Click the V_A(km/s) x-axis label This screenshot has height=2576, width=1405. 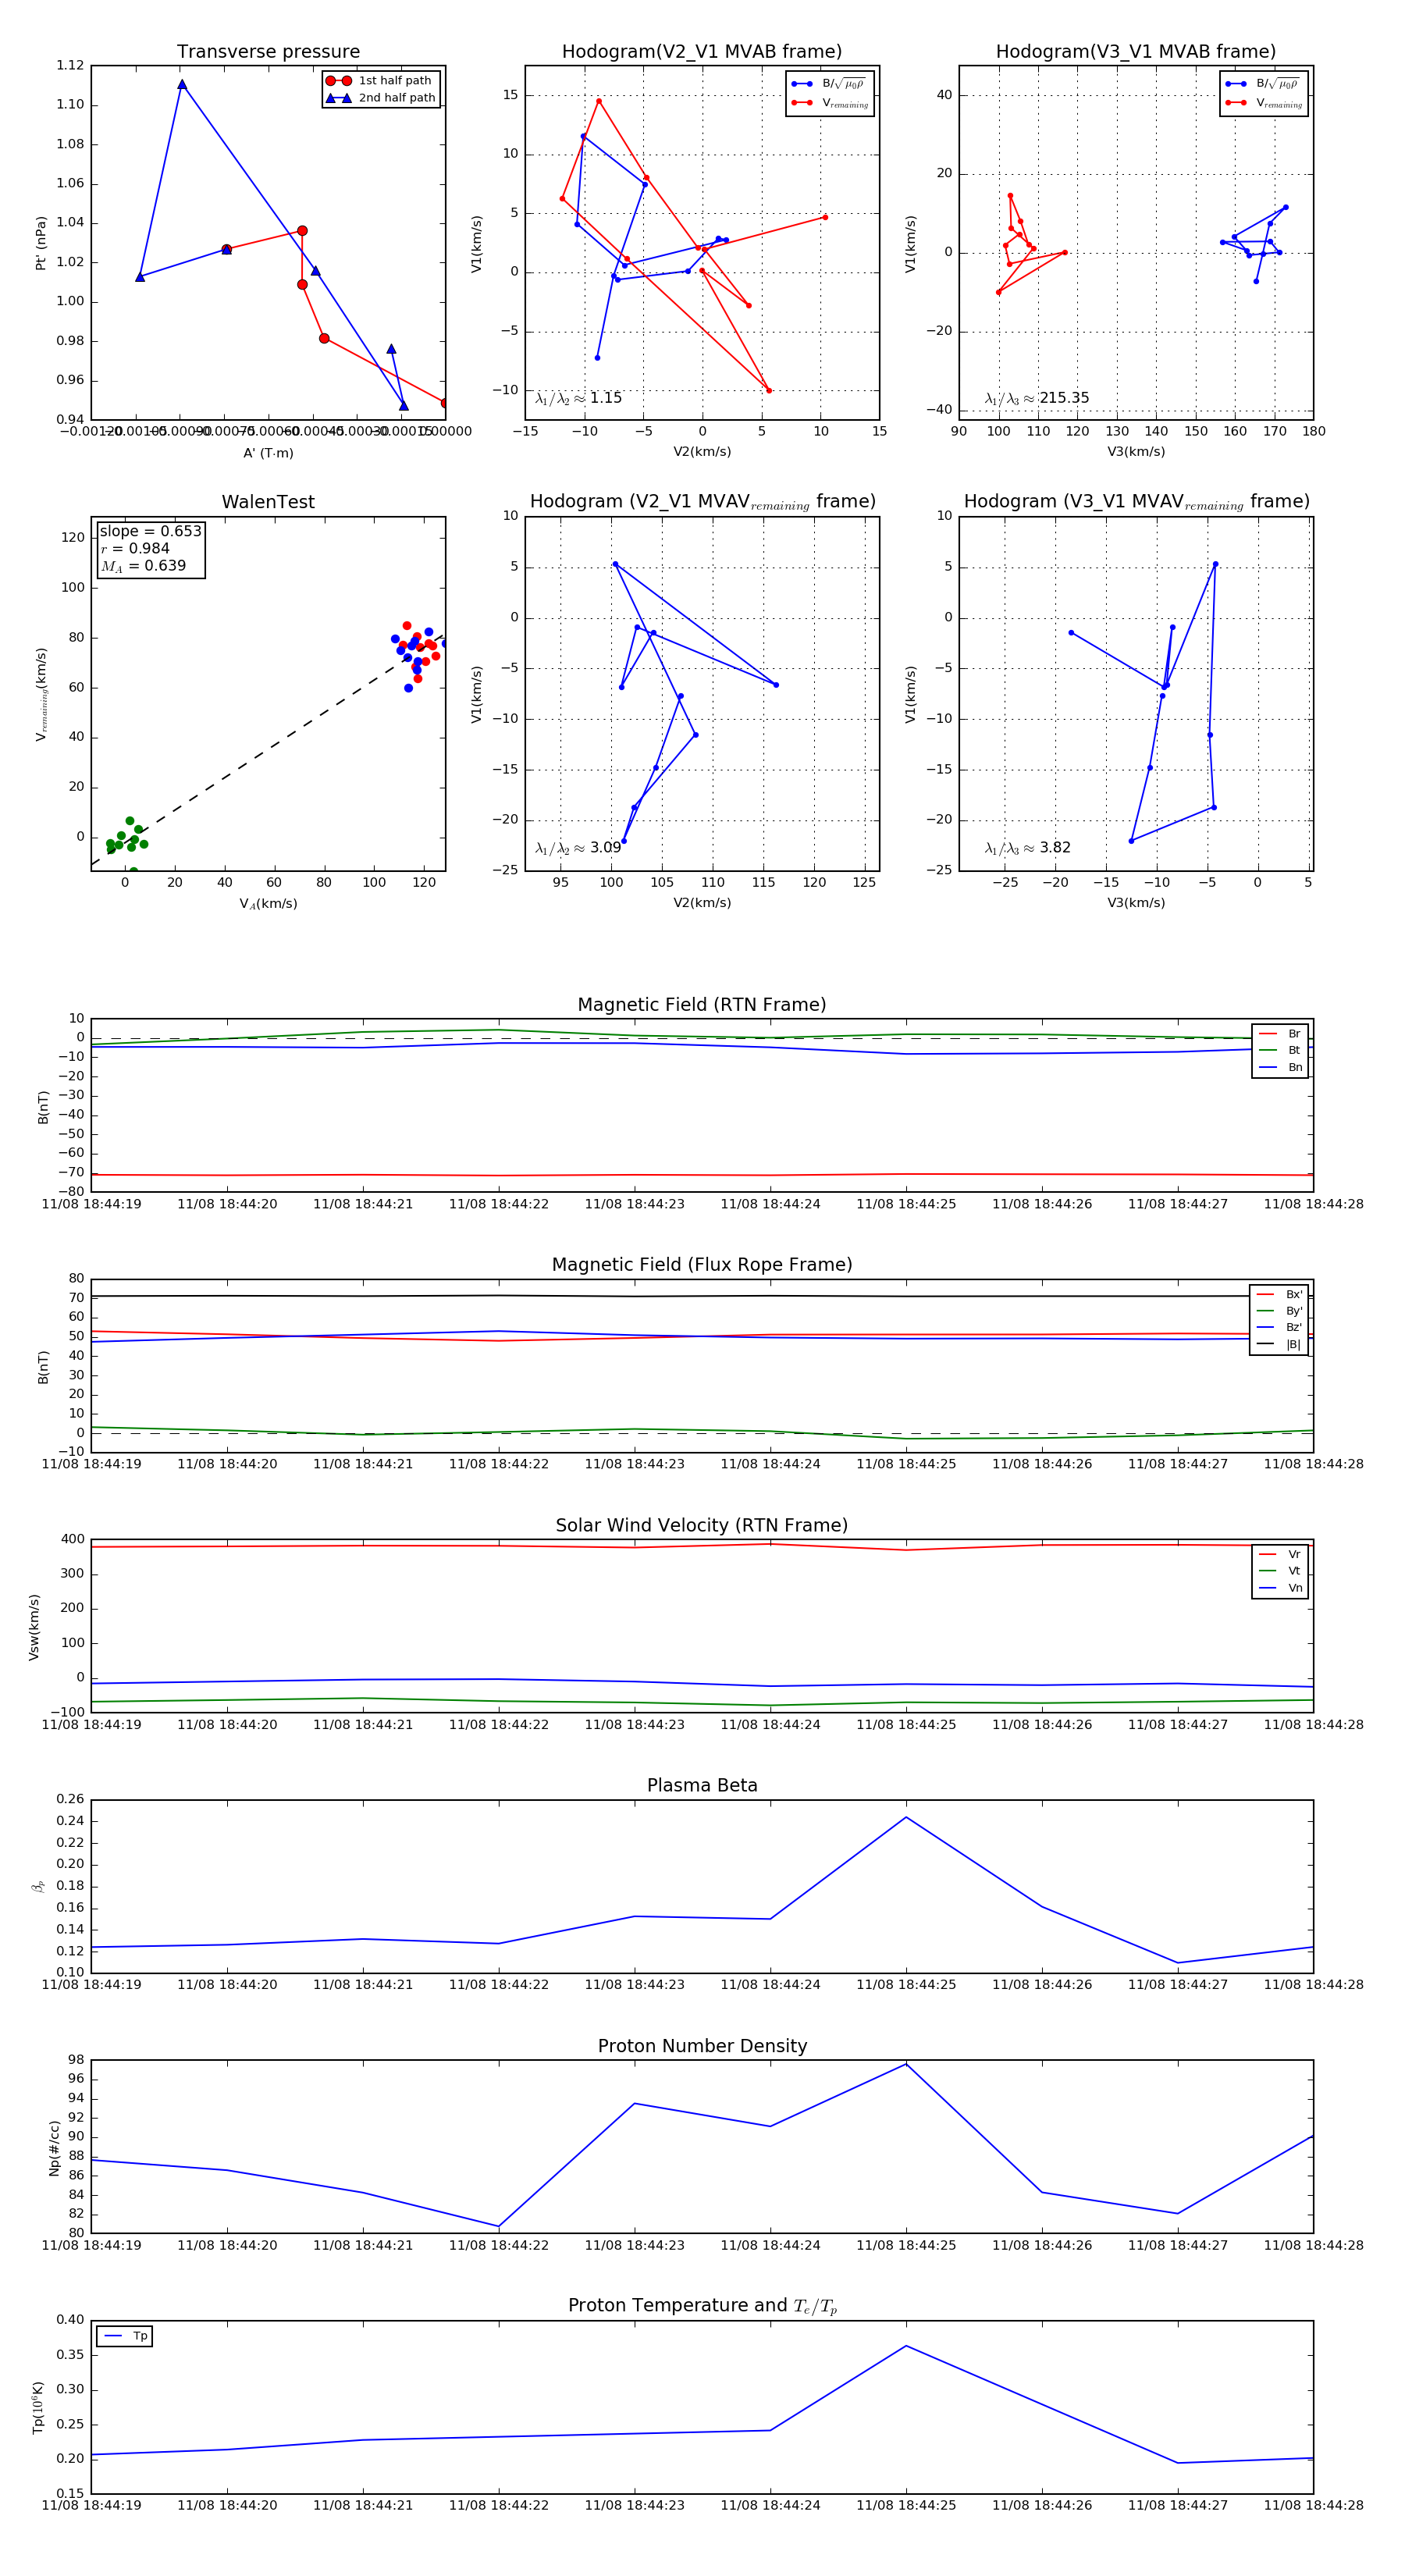click(268, 904)
